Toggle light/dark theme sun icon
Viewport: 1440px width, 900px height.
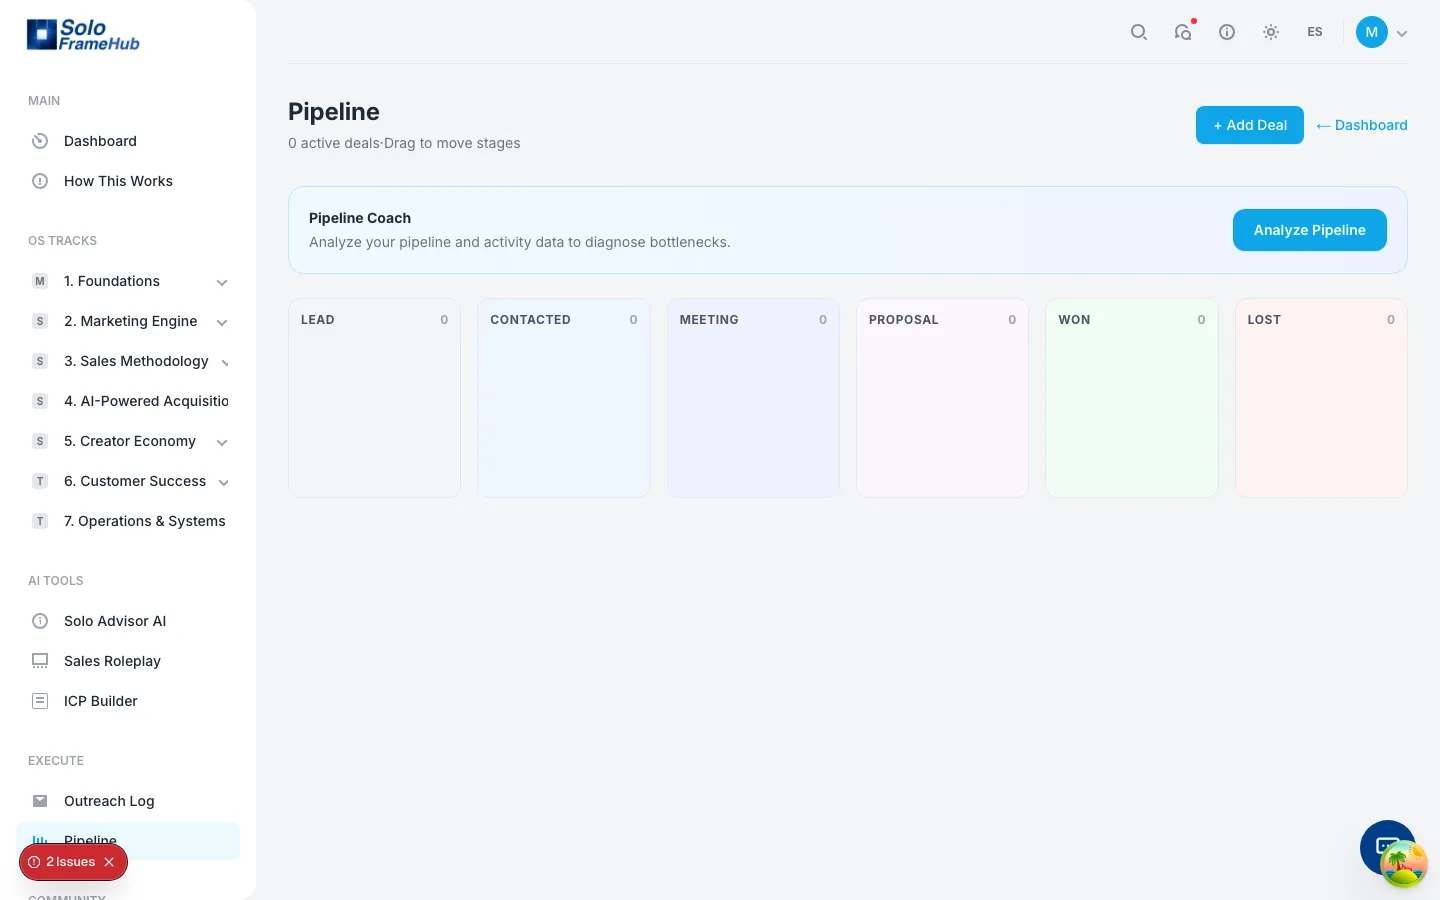[x=1271, y=32]
